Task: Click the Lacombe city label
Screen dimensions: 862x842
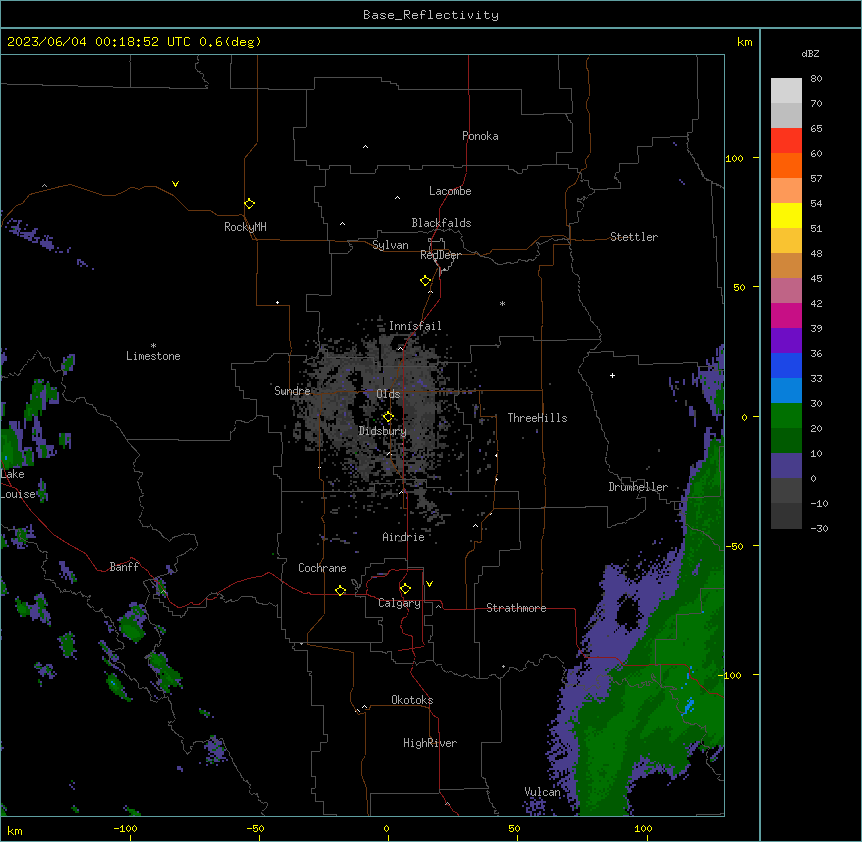Action: [x=450, y=191]
